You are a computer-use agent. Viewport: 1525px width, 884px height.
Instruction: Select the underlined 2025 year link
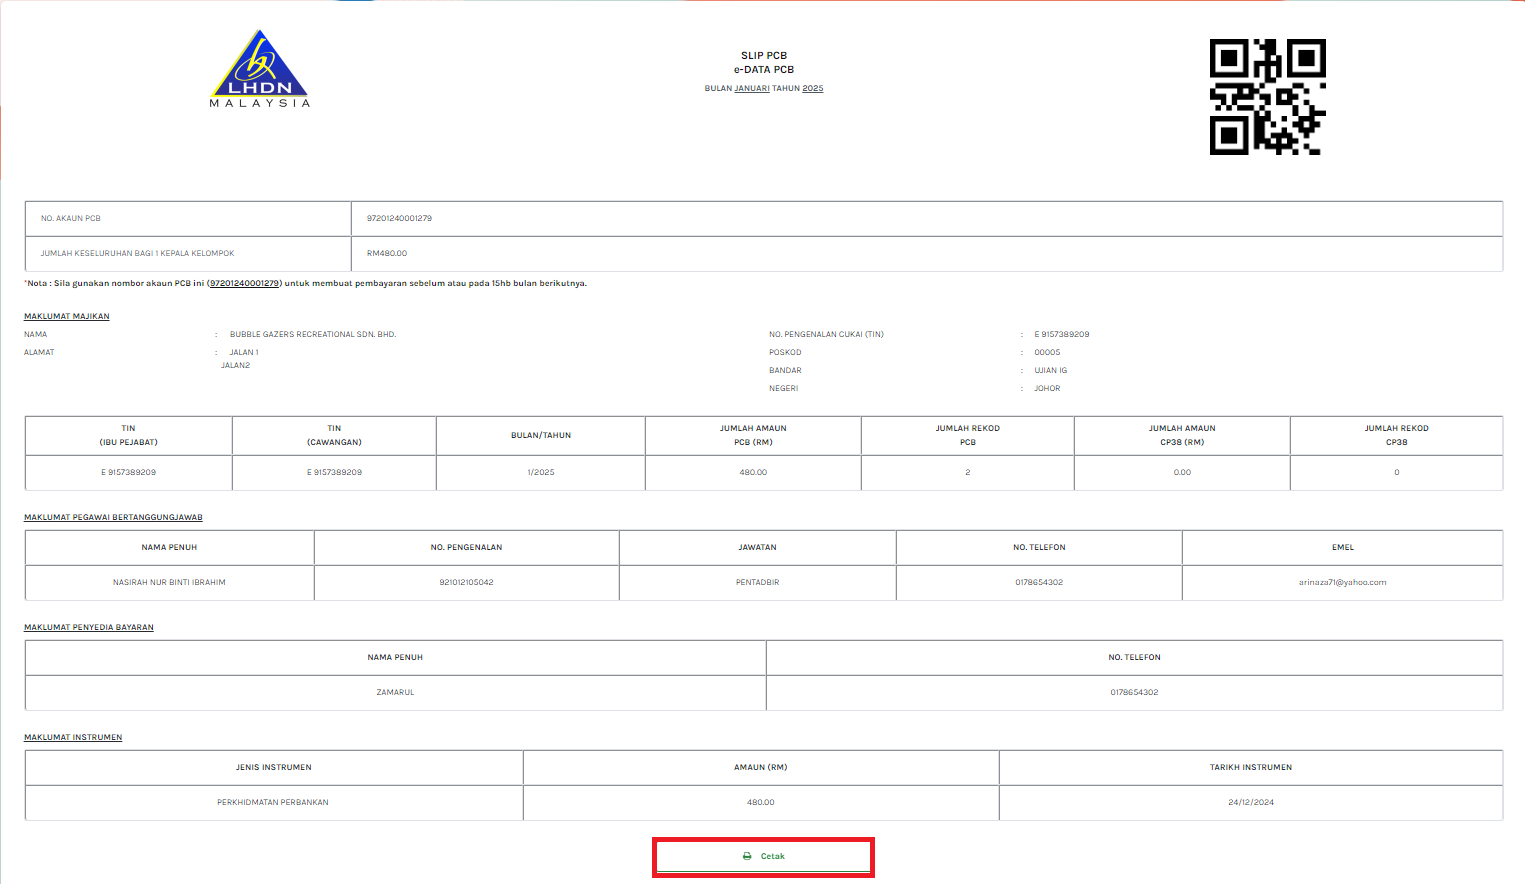point(813,88)
